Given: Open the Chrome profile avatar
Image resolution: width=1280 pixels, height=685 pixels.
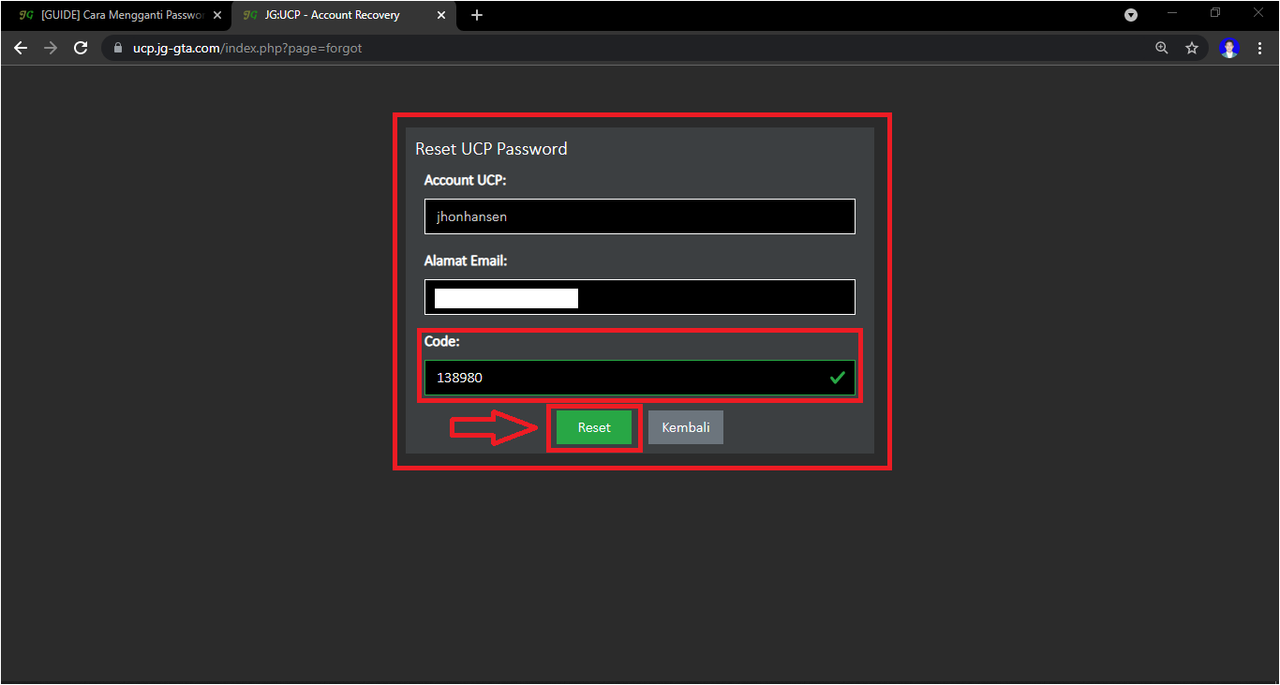Looking at the screenshot, I should pos(1230,48).
